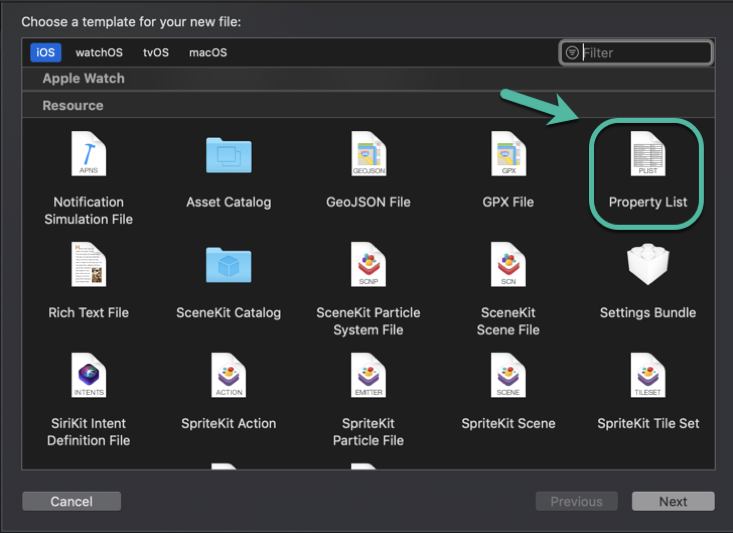The image size is (733, 533).
Task: Open the macOS platform tab
Action: point(208,52)
